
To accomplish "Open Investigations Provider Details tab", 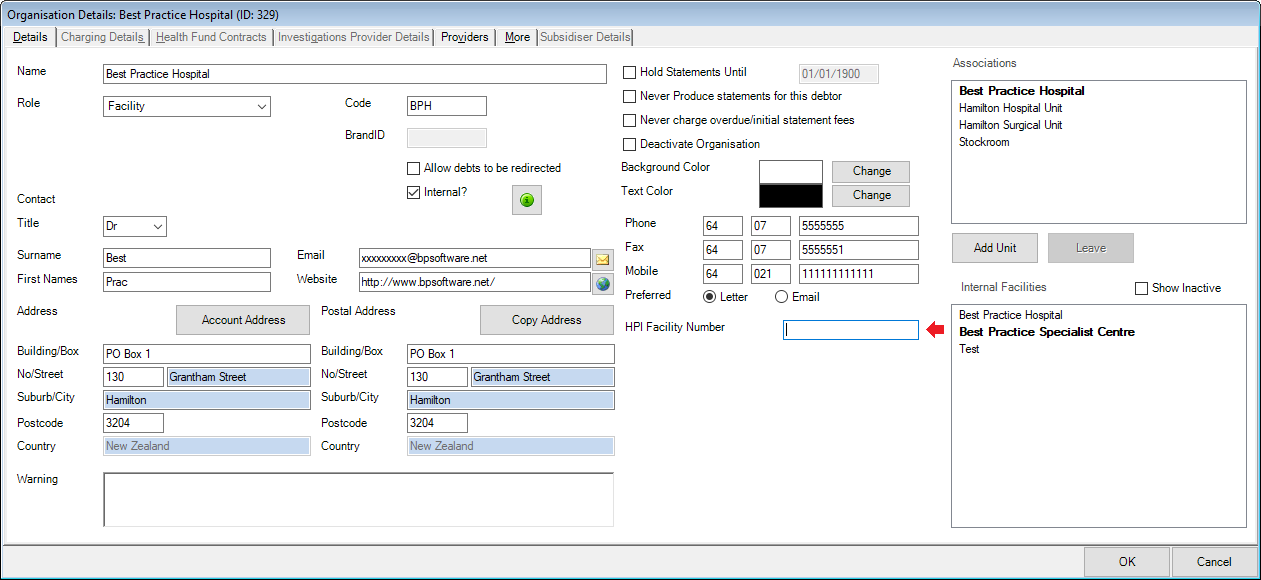I will point(354,37).
